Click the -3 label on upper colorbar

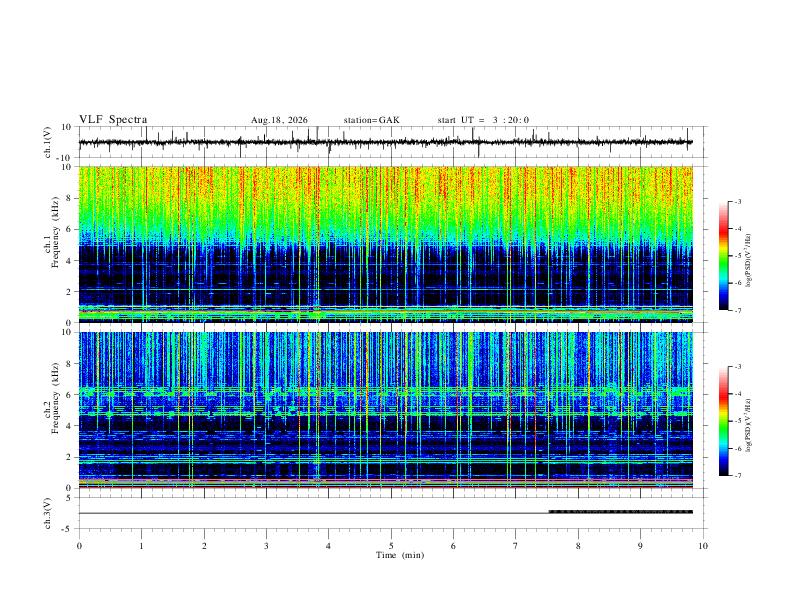click(737, 201)
